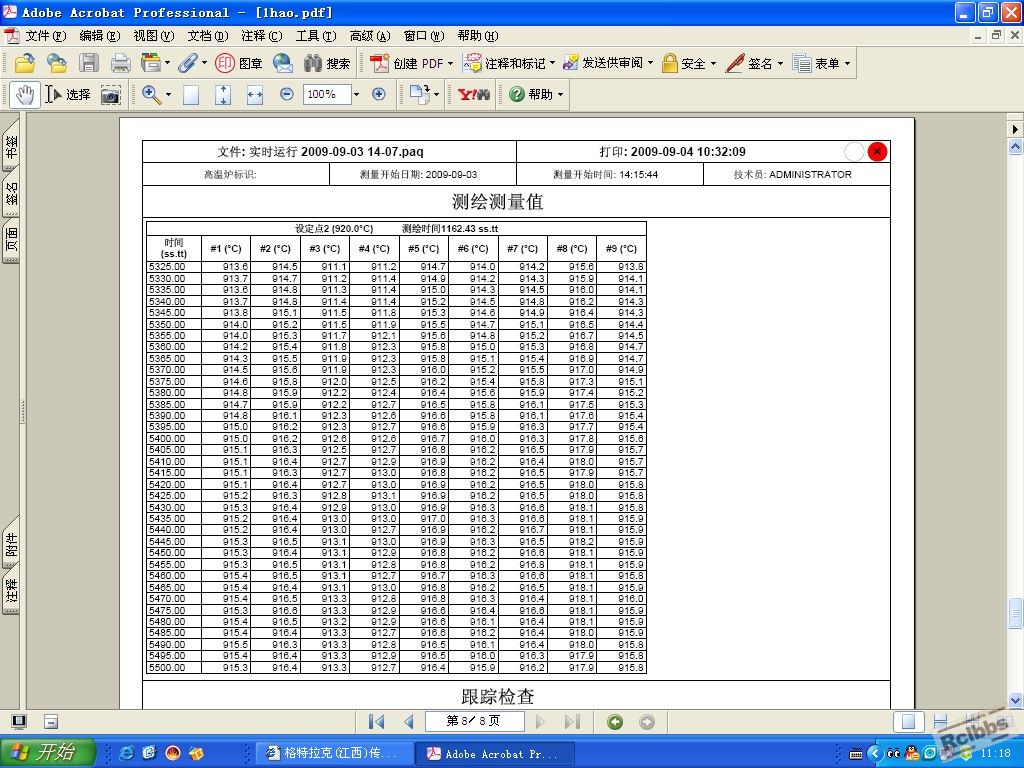Image resolution: width=1024 pixels, height=768 pixels.
Task: Expand the 创建 PDF dropdown
Action: (x=450, y=64)
